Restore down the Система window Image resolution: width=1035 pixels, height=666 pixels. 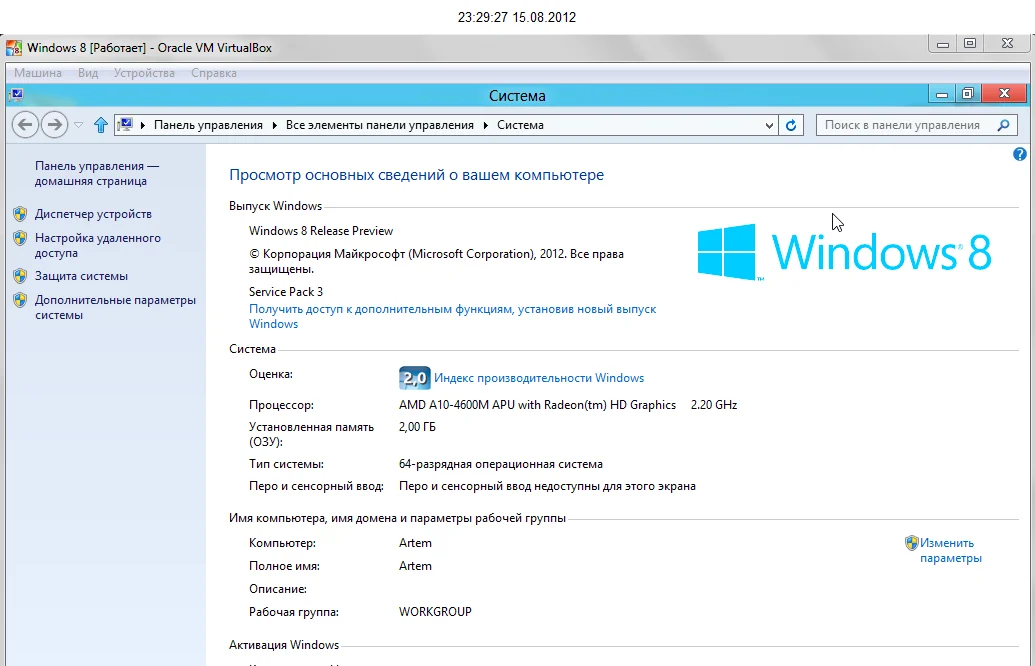coord(968,94)
